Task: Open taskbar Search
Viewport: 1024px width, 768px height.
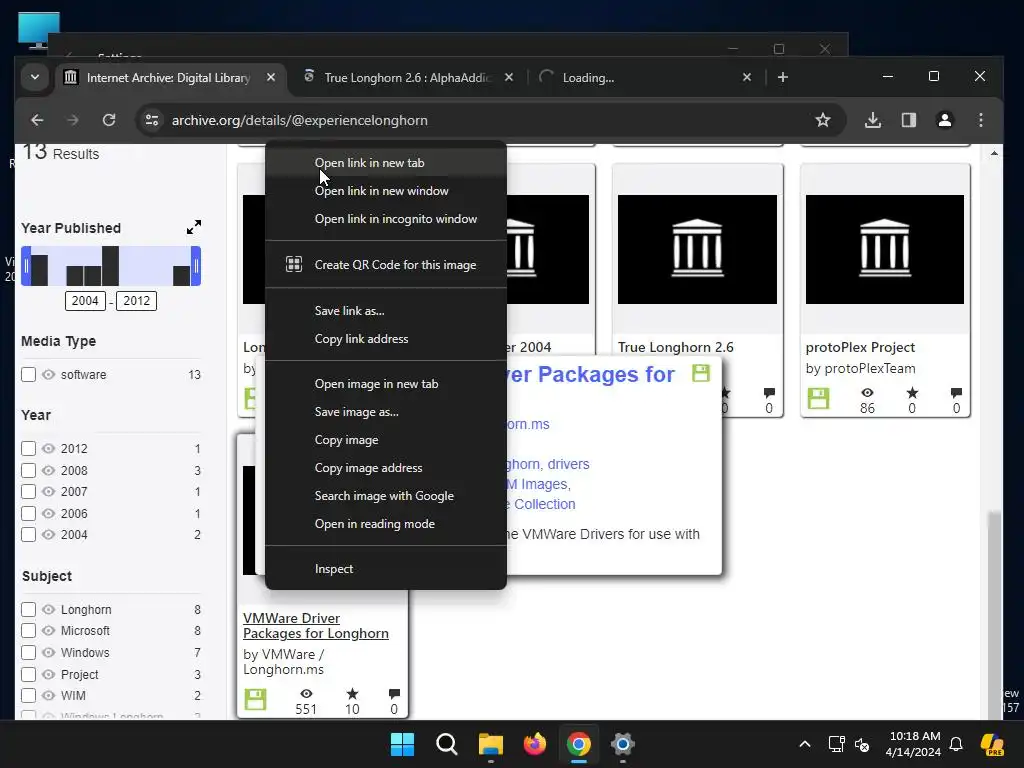Action: (447, 744)
